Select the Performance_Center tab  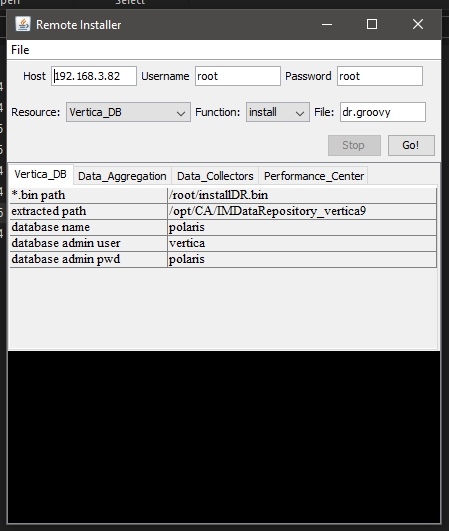pos(314,176)
